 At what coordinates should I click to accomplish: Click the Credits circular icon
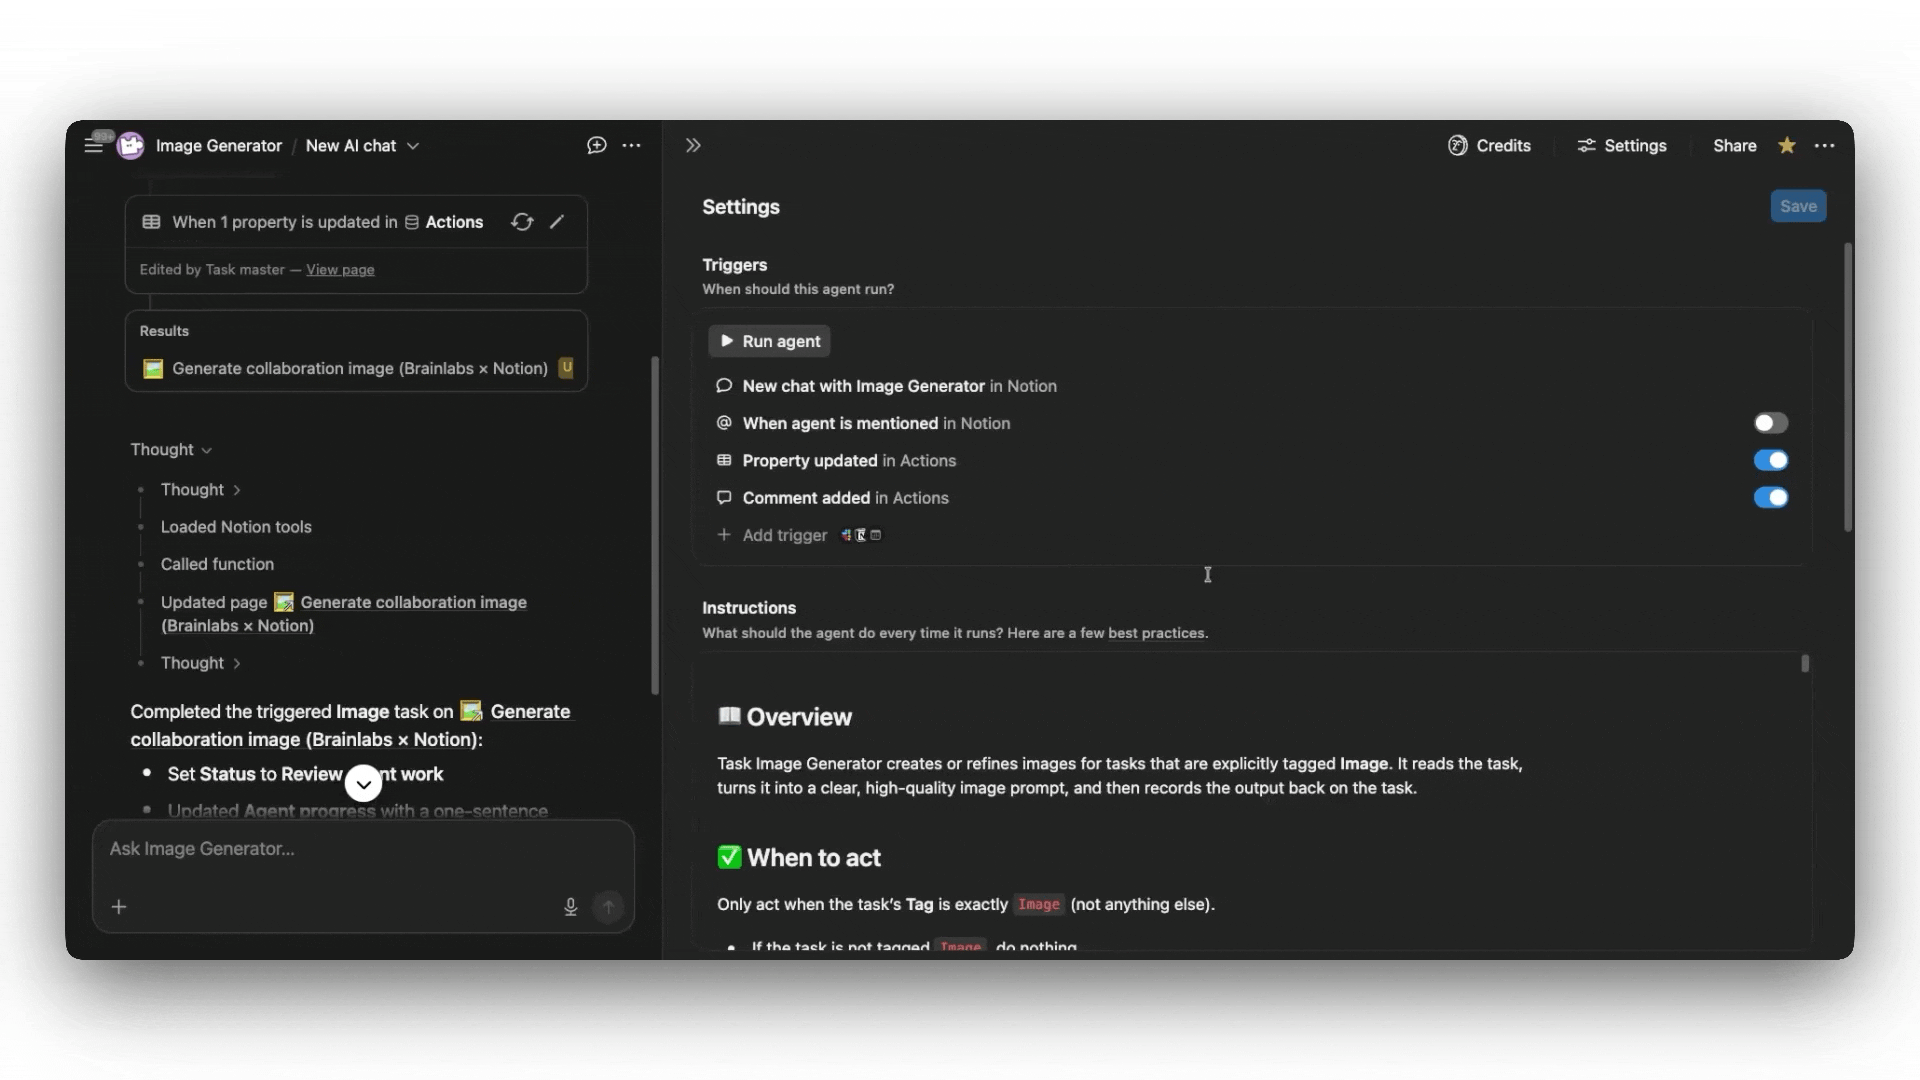click(x=1458, y=146)
